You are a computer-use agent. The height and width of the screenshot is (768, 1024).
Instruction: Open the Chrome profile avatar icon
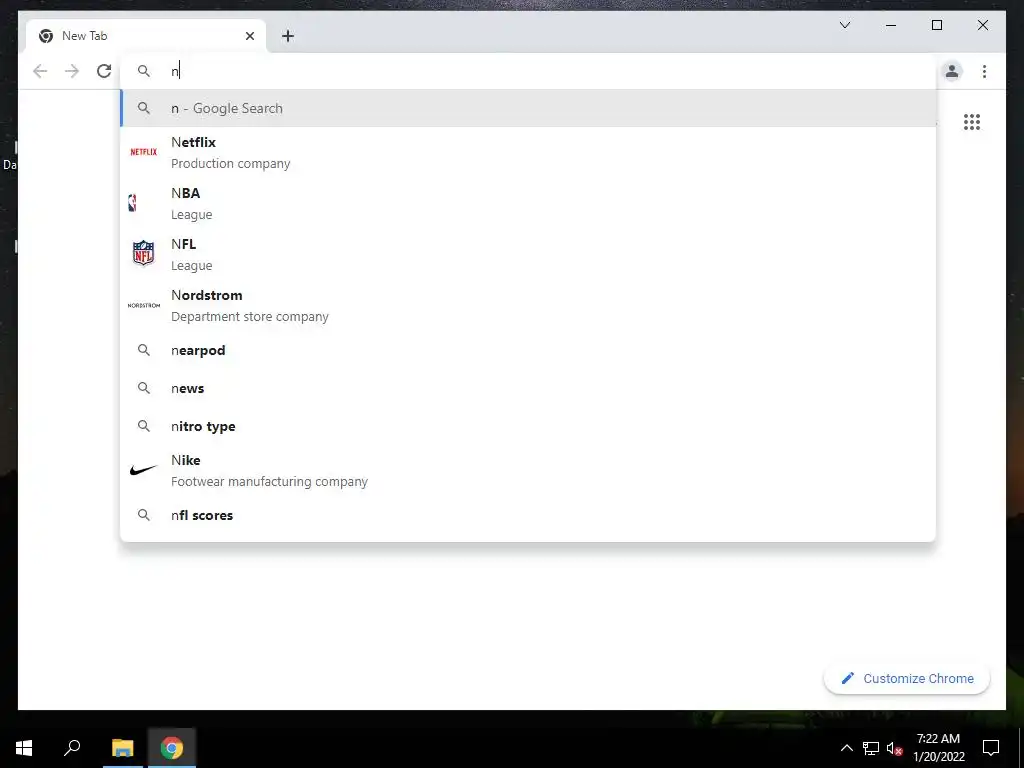pos(952,71)
